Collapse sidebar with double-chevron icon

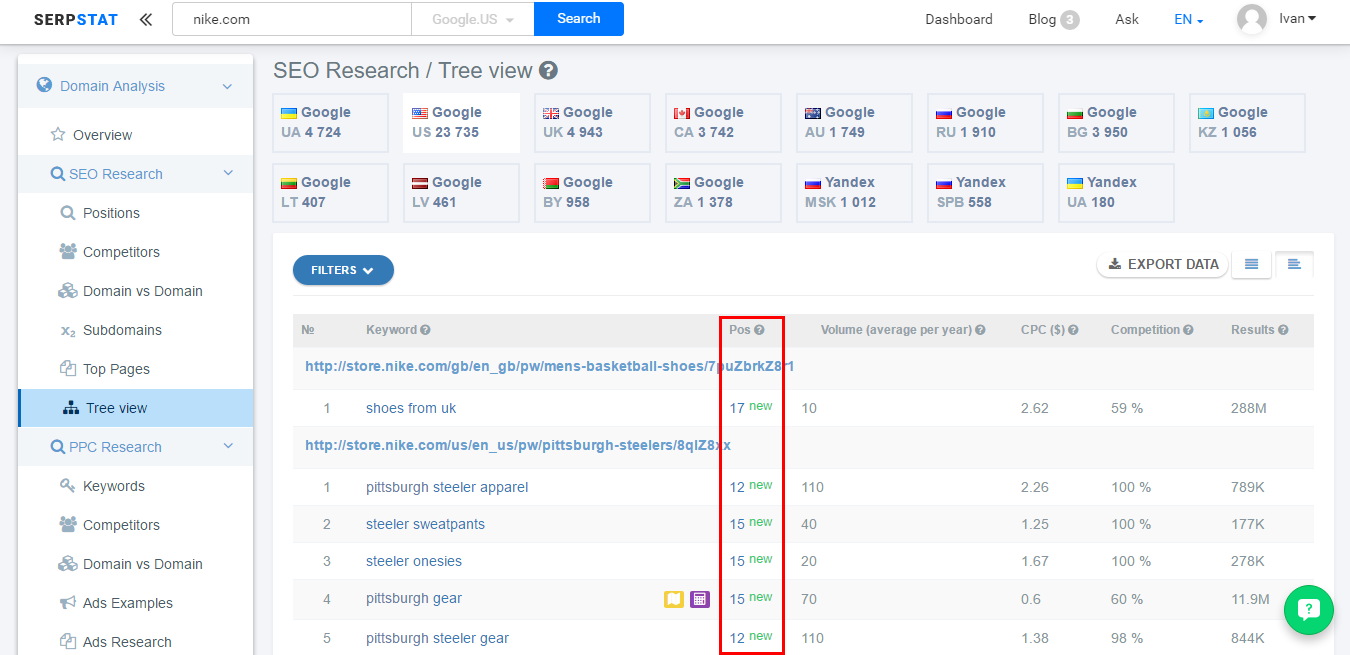coord(146,19)
